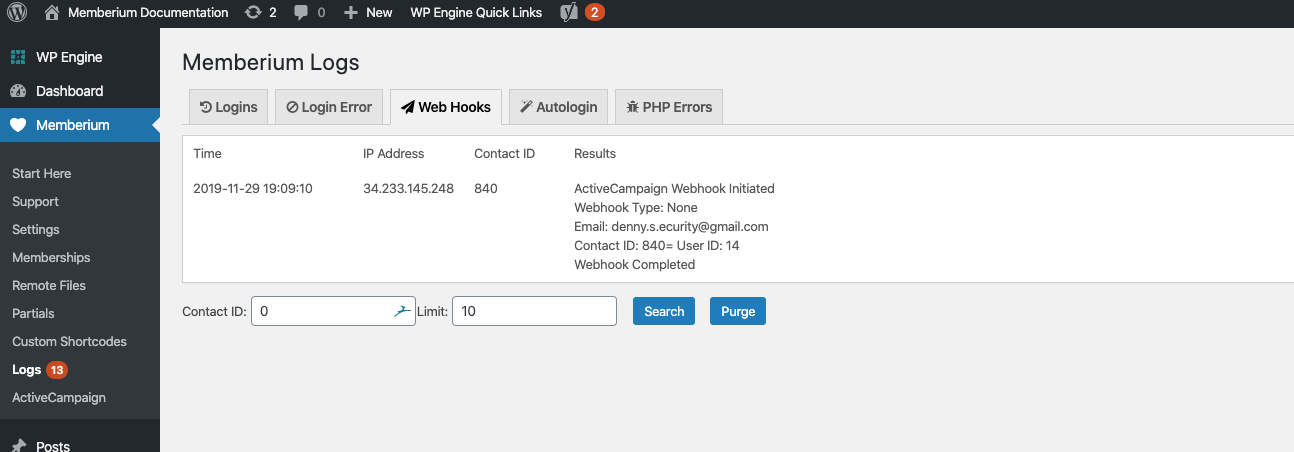Open WP Engine Quick Links menu
This screenshot has height=452, width=1294.
click(476, 13)
